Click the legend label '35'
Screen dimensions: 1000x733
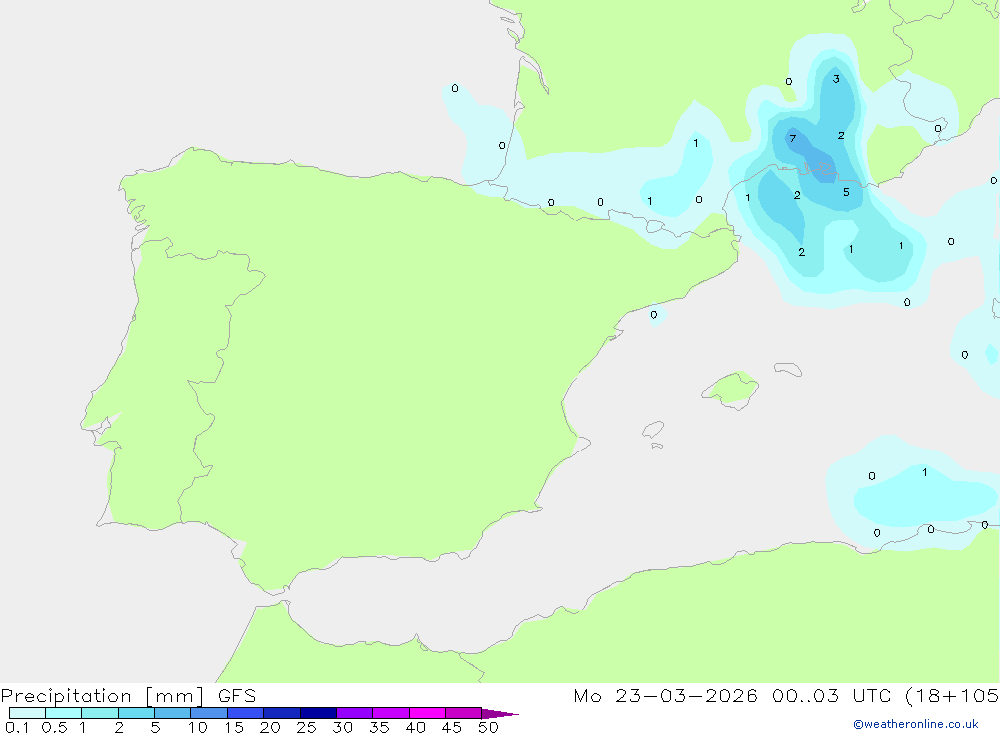(379, 727)
